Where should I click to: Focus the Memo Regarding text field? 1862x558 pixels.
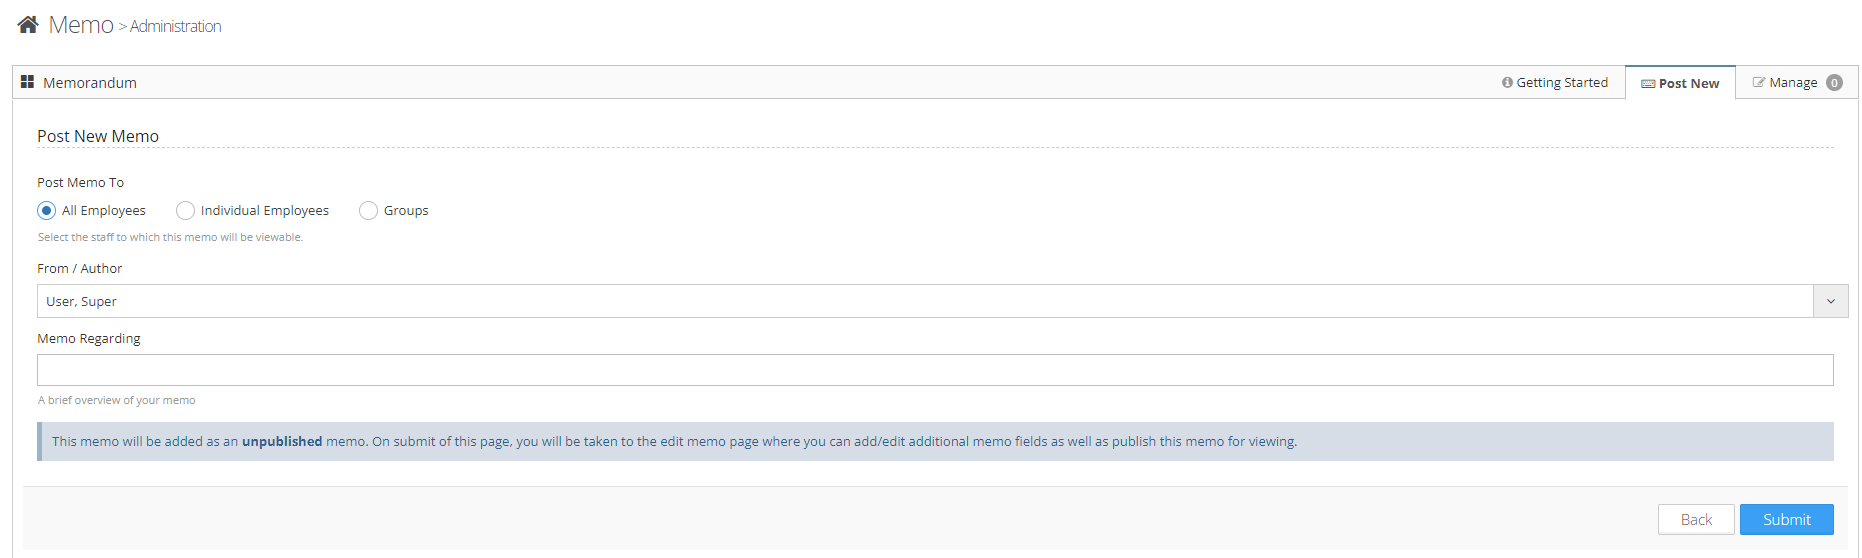[x=934, y=370]
